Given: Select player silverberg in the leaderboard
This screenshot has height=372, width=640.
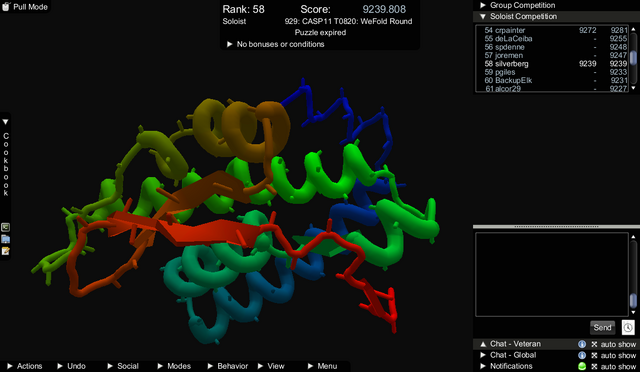Looking at the screenshot, I should pyautogui.click(x=556, y=64).
